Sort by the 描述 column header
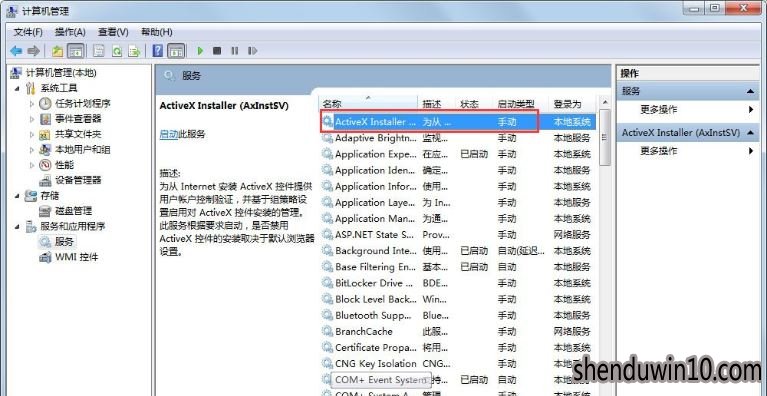This screenshot has width=767, height=396. (x=437, y=104)
